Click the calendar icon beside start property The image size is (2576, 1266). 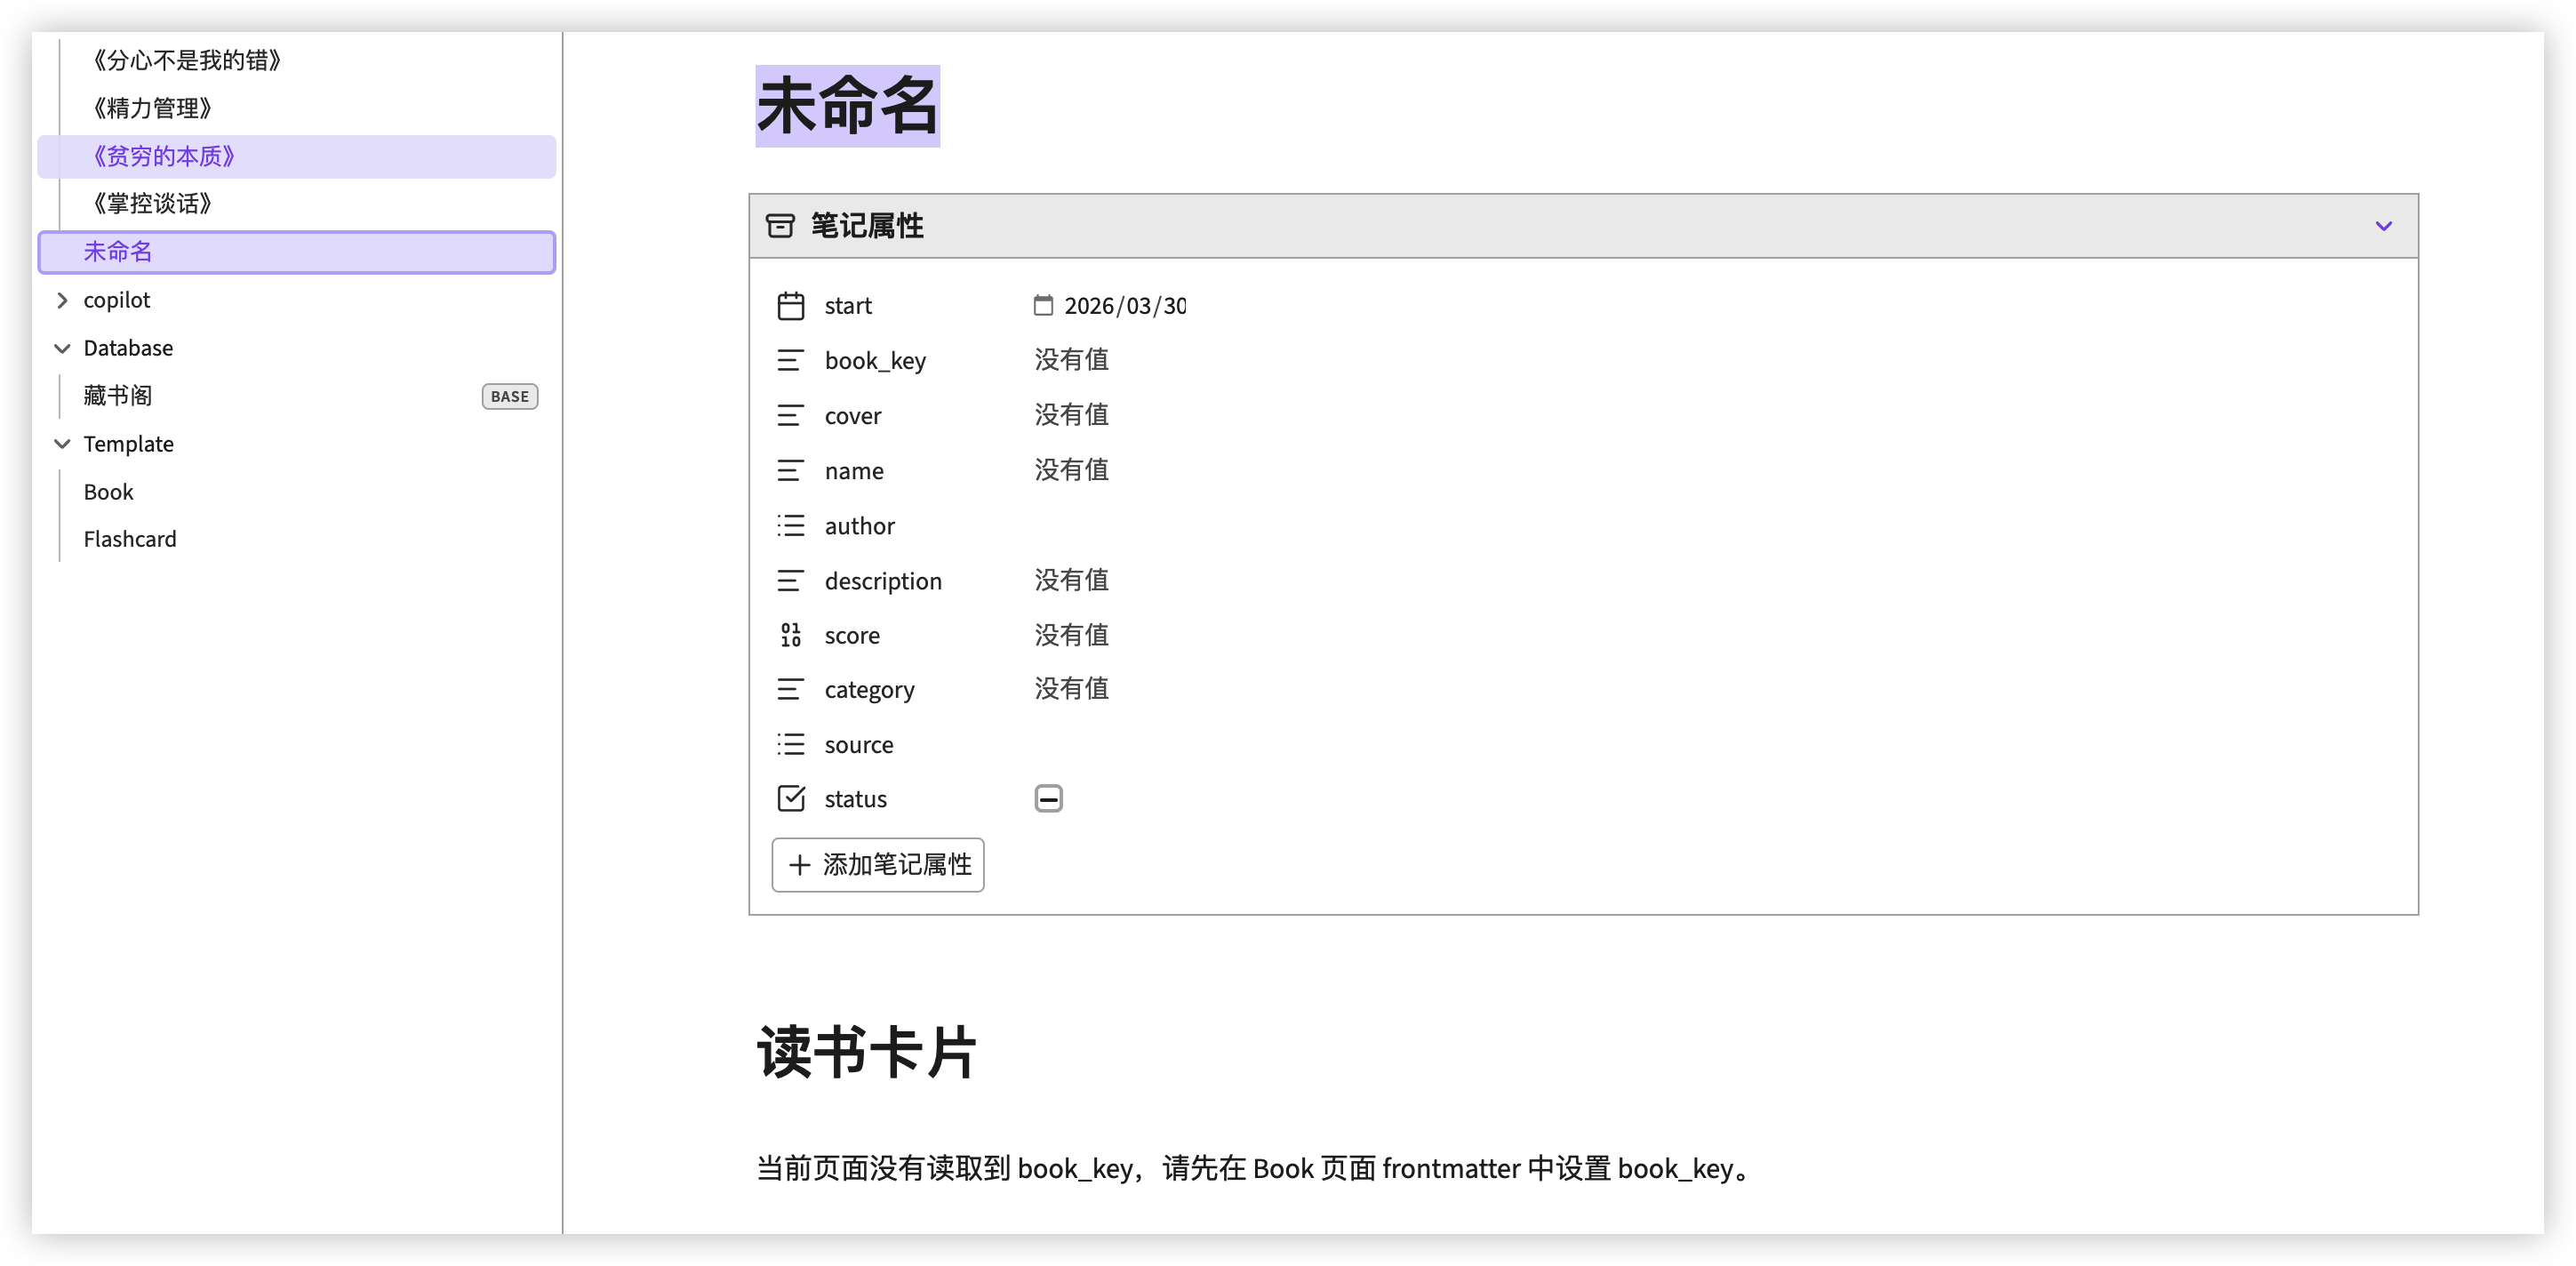click(790, 306)
